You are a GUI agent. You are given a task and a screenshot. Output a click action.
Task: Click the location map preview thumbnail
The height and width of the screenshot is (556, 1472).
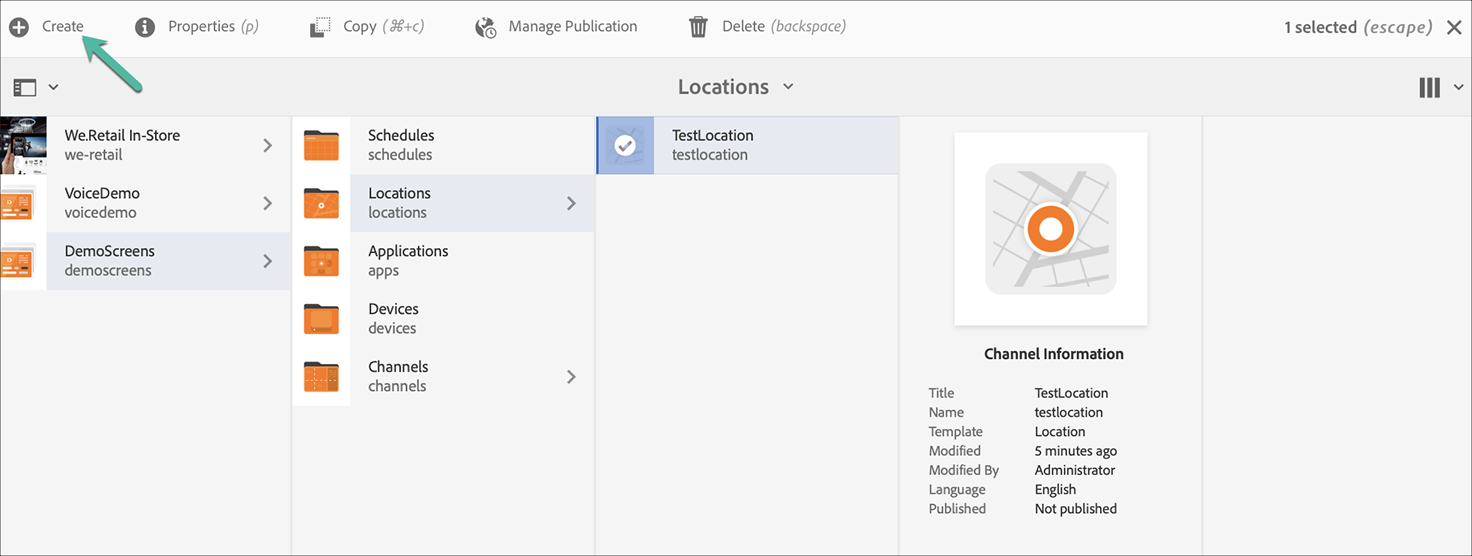(x=1050, y=229)
